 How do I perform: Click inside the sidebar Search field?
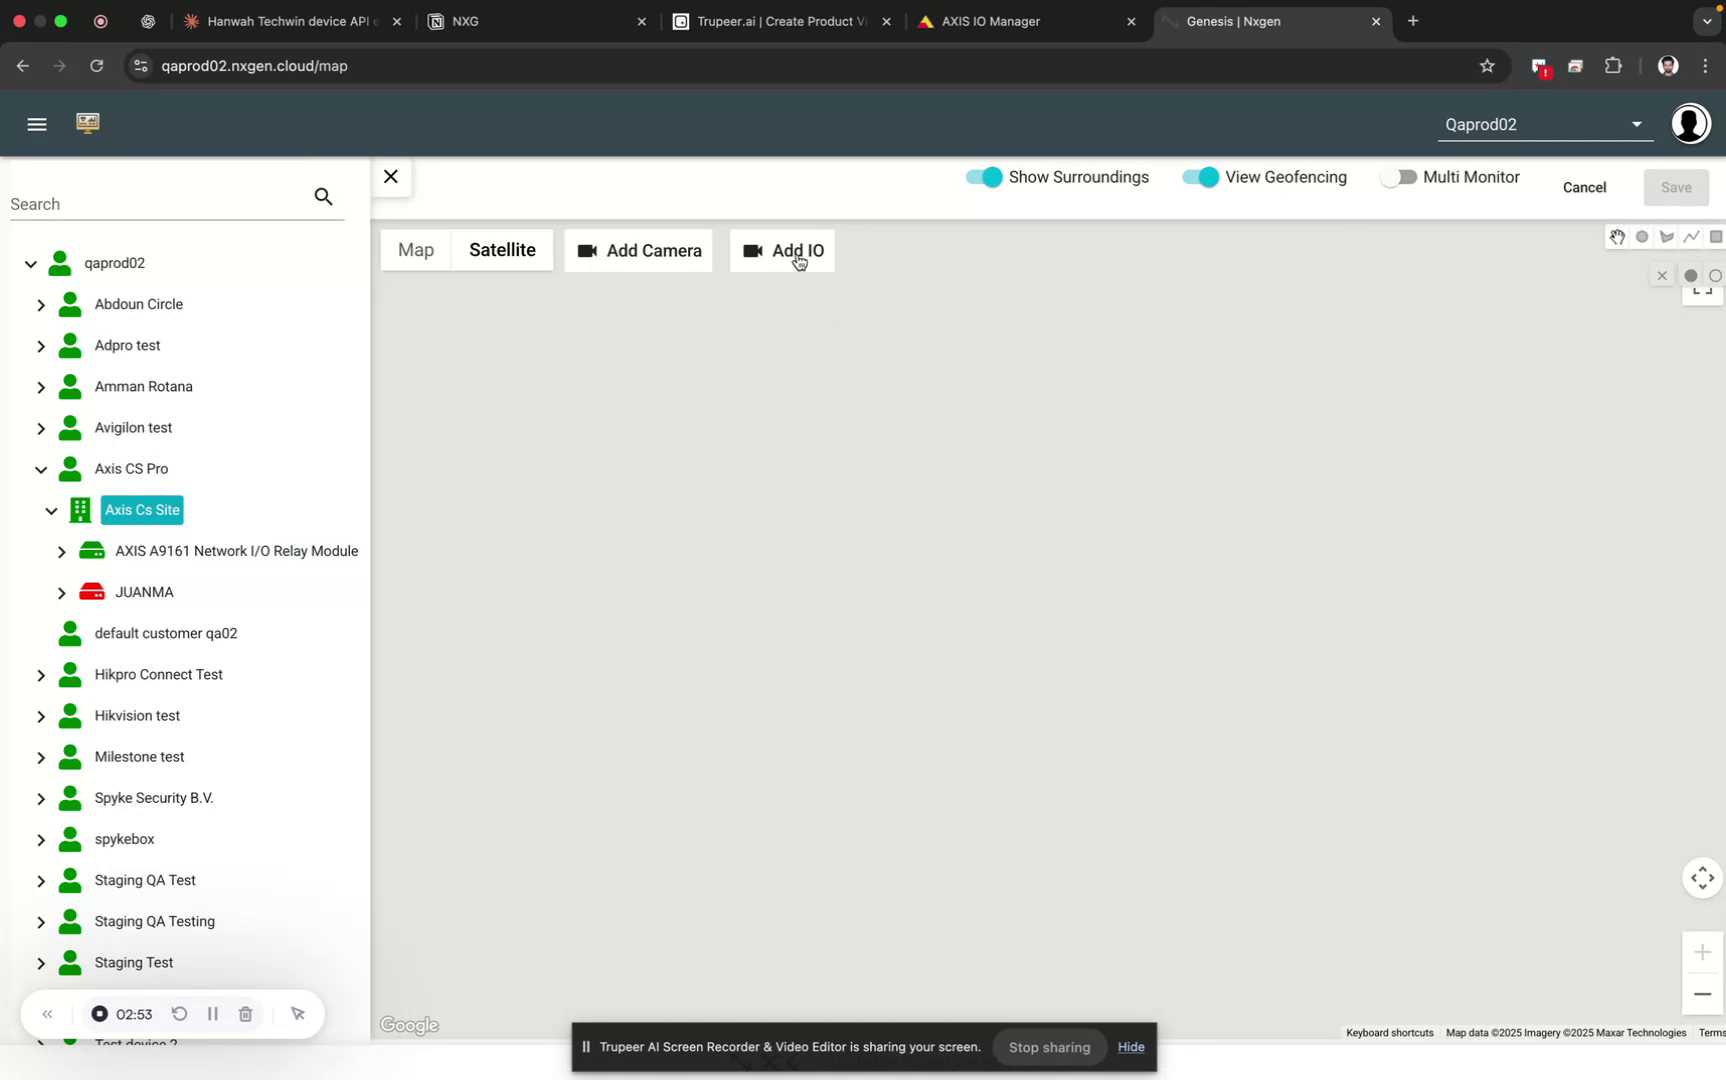[150, 204]
